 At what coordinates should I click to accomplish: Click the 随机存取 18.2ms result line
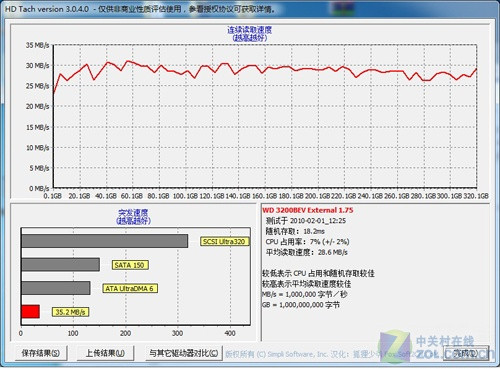[x=295, y=231]
